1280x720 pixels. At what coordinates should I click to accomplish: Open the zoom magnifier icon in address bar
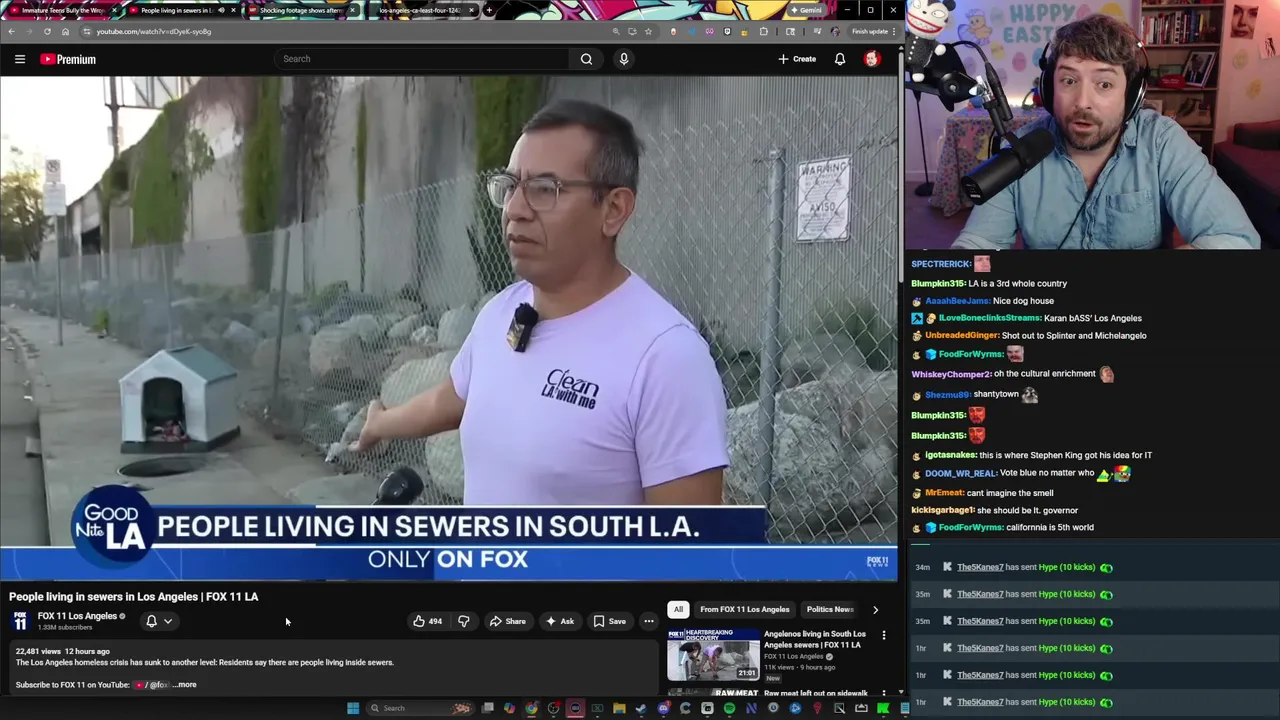[616, 31]
